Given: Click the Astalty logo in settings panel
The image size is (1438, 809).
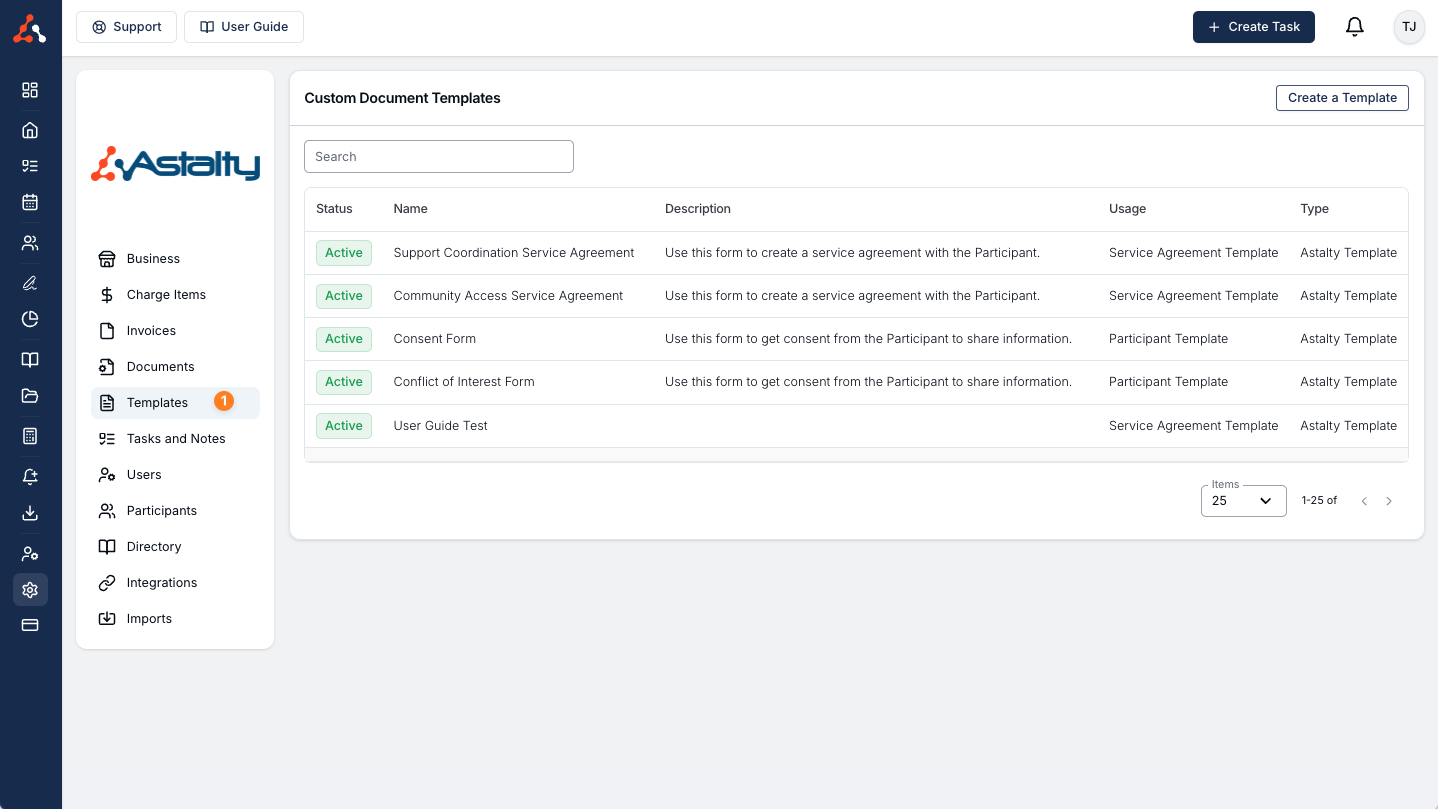Looking at the screenshot, I should (175, 164).
